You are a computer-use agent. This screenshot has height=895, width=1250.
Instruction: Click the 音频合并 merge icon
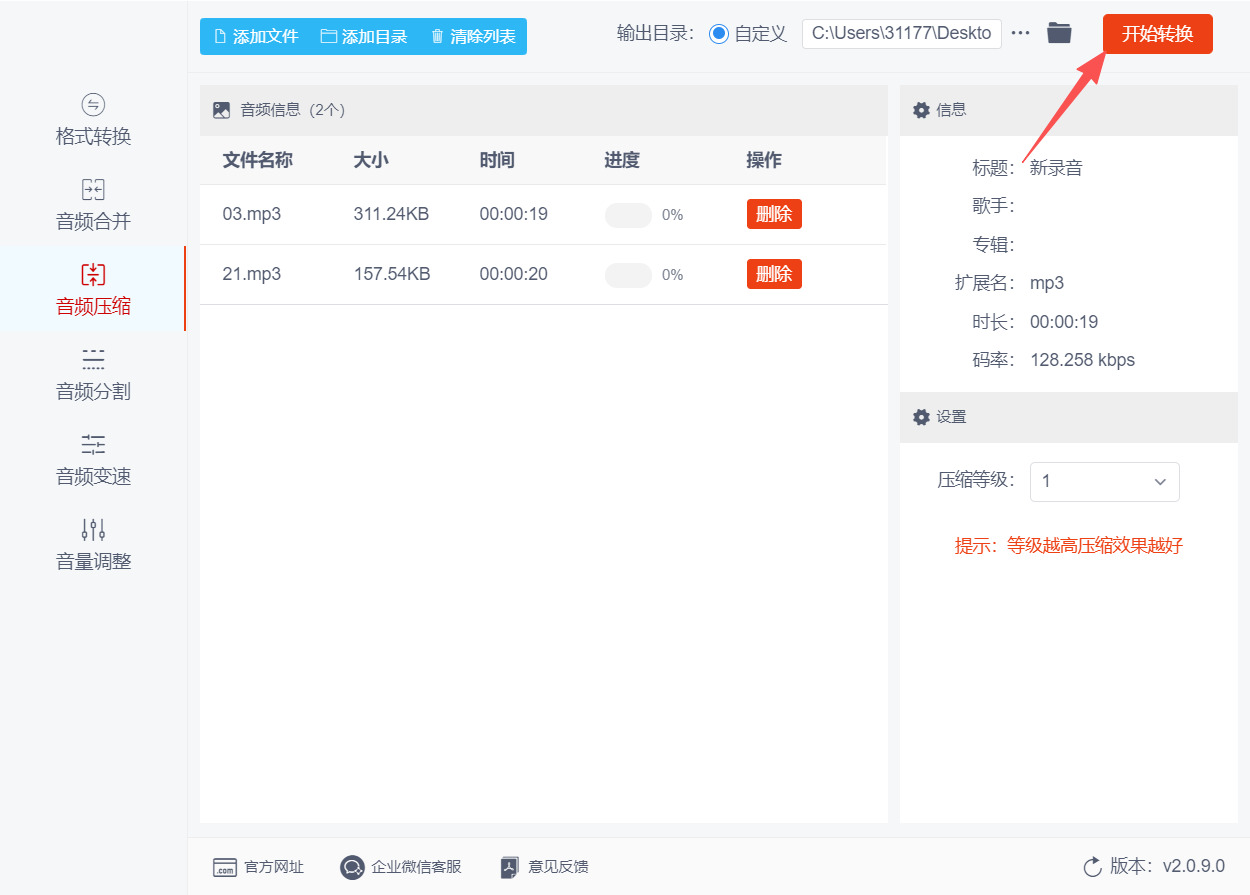pyautogui.click(x=93, y=190)
